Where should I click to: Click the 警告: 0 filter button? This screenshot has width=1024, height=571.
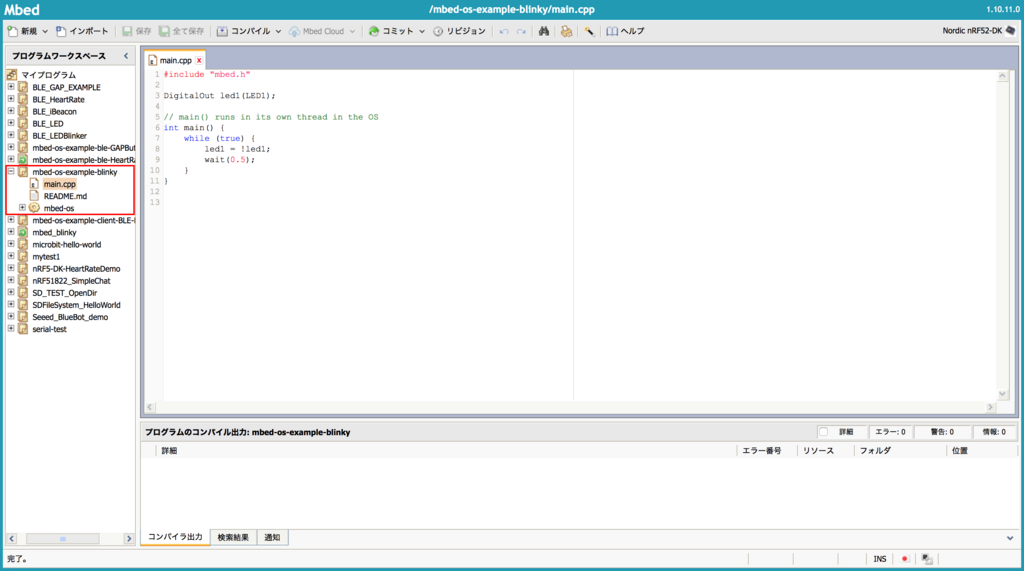click(x=942, y=432)
